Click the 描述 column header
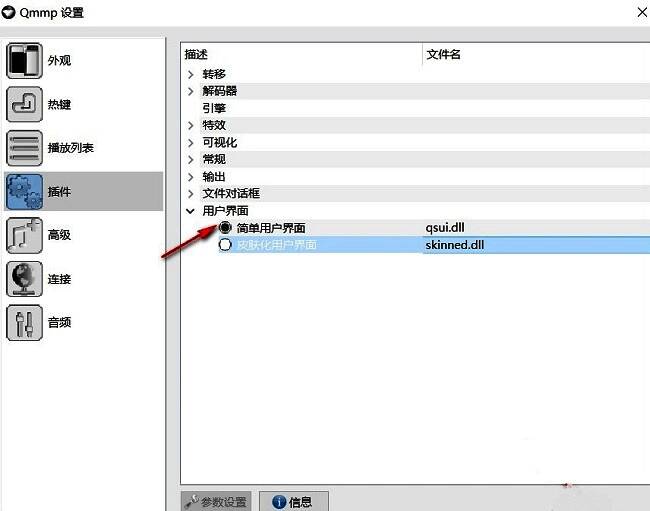Image resolution: width=650 pixels, height=511 pixels. [x=301, y=54]
